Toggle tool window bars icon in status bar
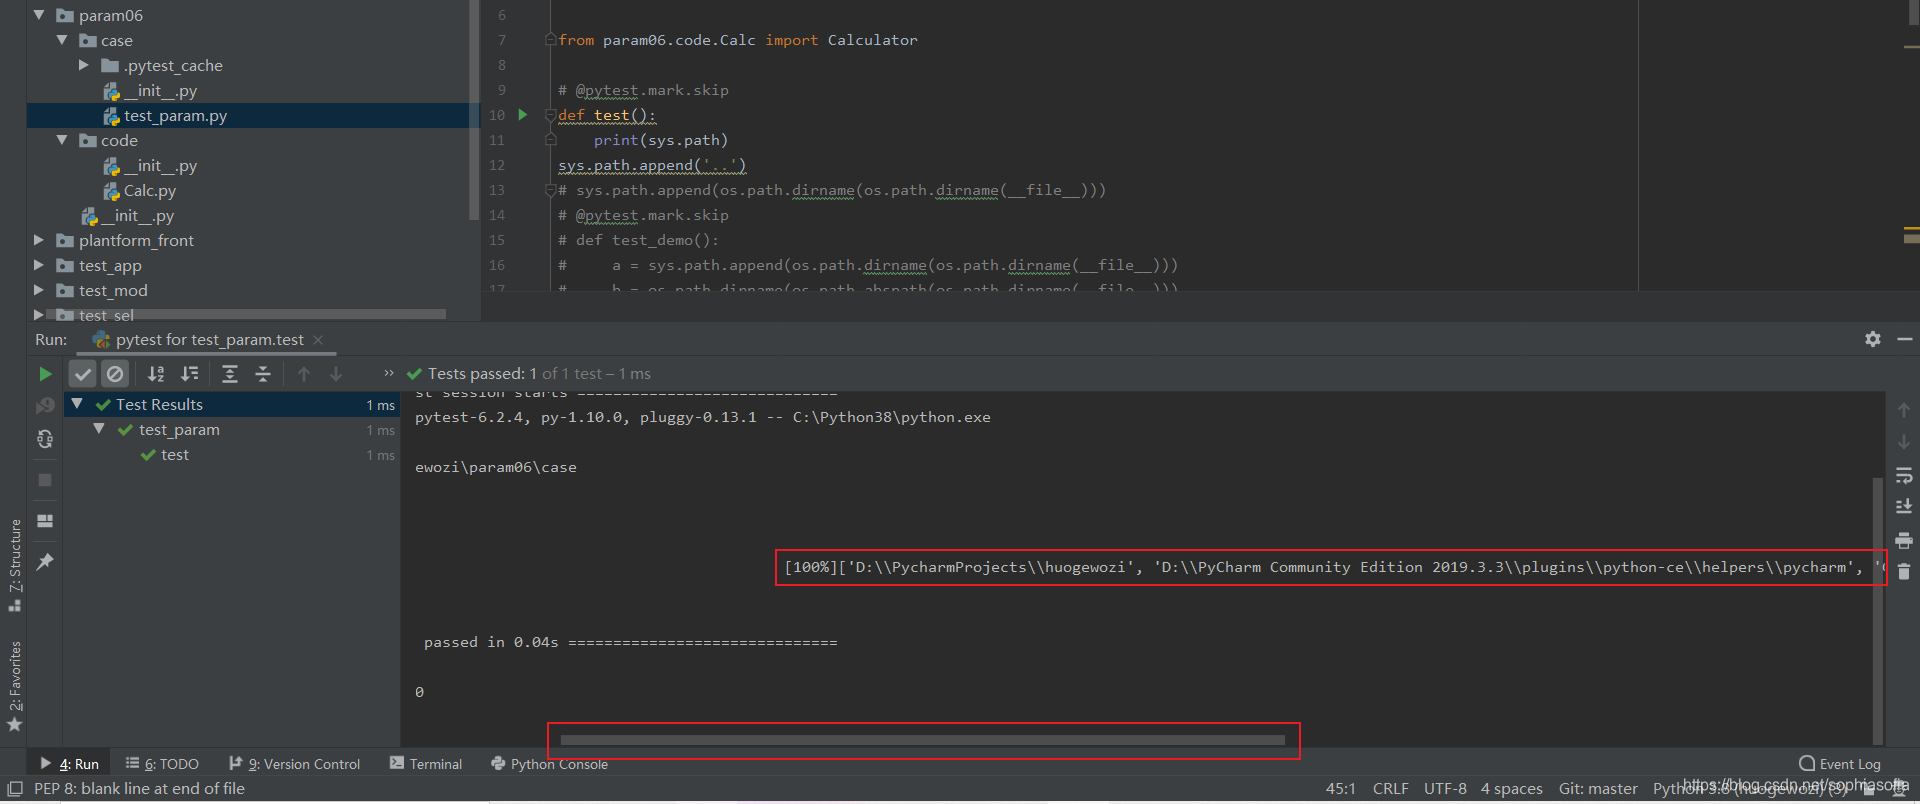 (15, 789)
